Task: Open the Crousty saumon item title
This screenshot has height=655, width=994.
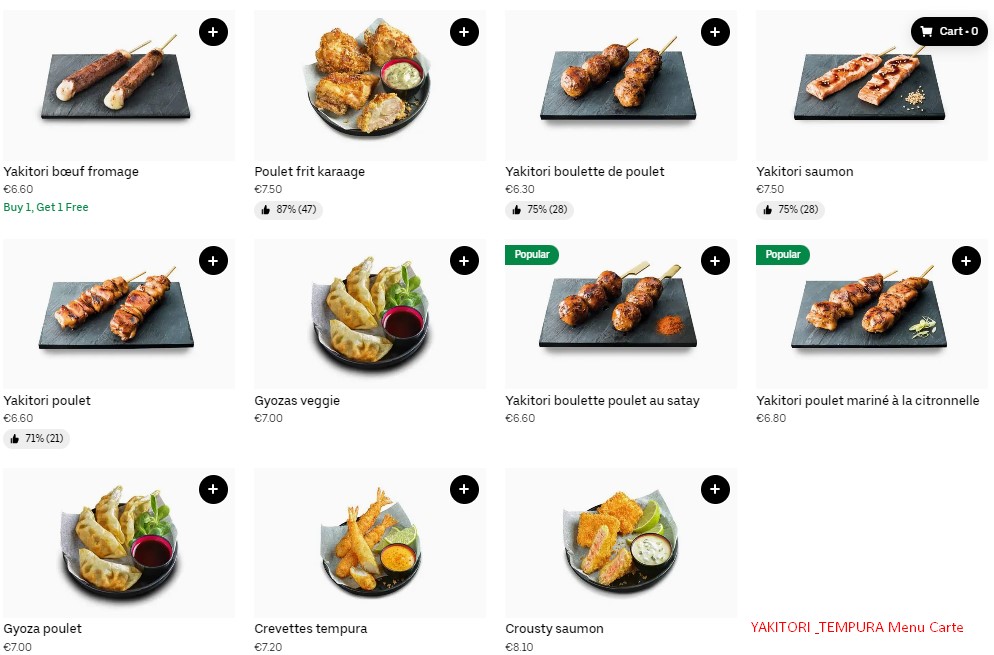Action: 554,628
